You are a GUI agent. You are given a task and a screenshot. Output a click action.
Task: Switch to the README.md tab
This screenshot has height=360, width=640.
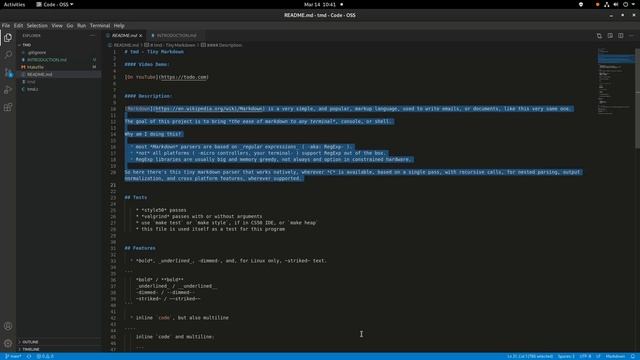click(x=124, y=36)
